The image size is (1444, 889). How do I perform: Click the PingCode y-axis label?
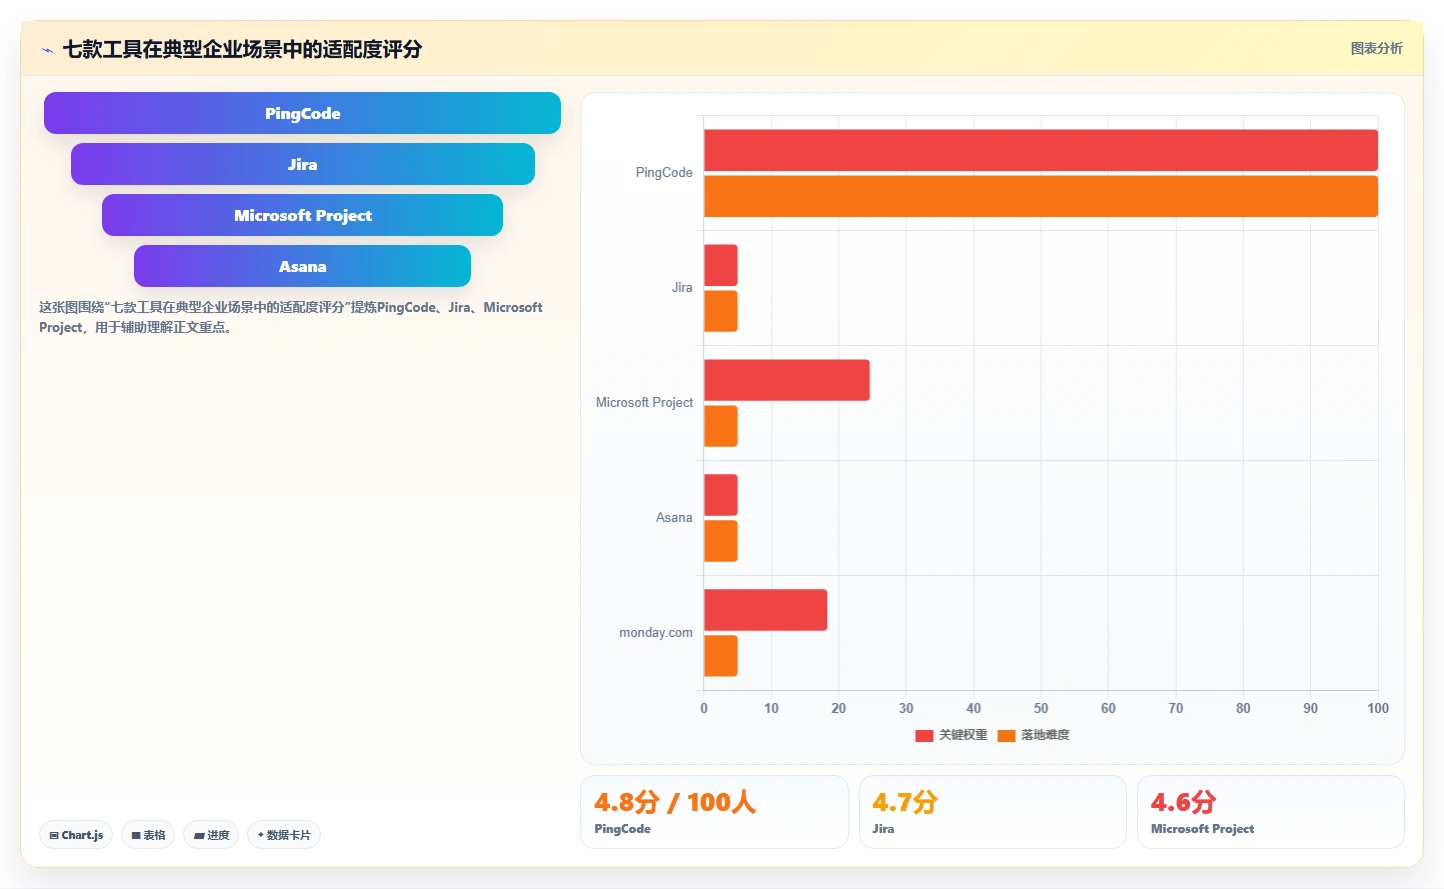click(664, 173)
